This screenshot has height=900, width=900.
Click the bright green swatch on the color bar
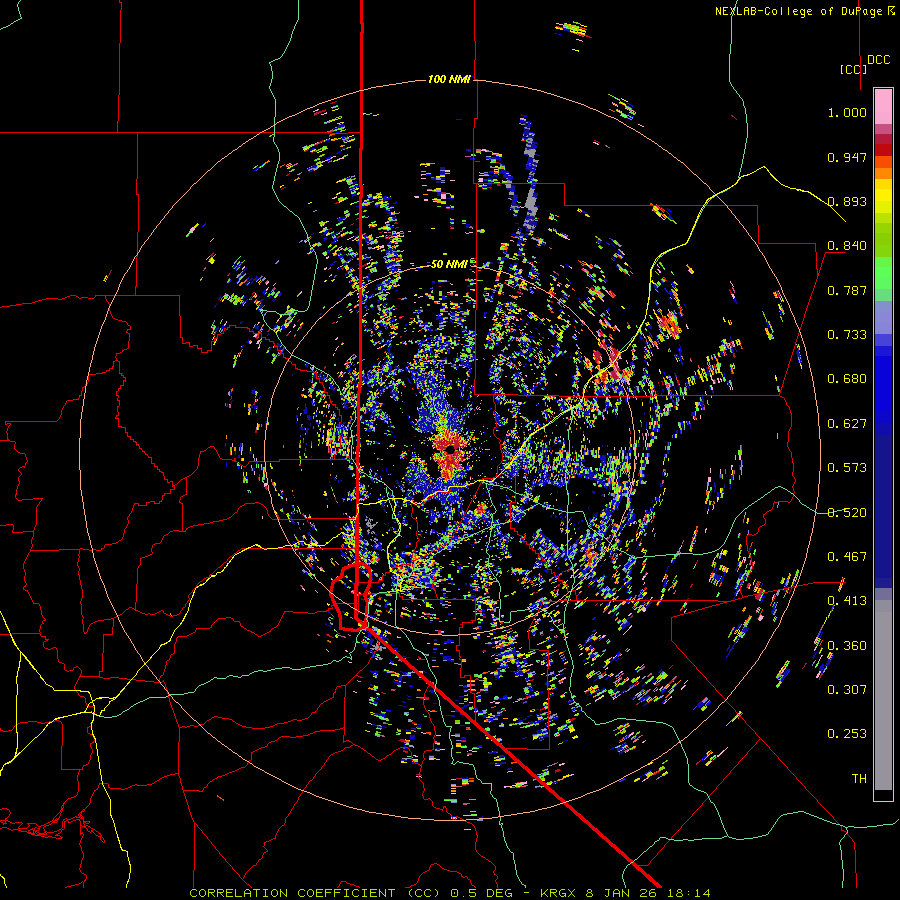point(883,273)
